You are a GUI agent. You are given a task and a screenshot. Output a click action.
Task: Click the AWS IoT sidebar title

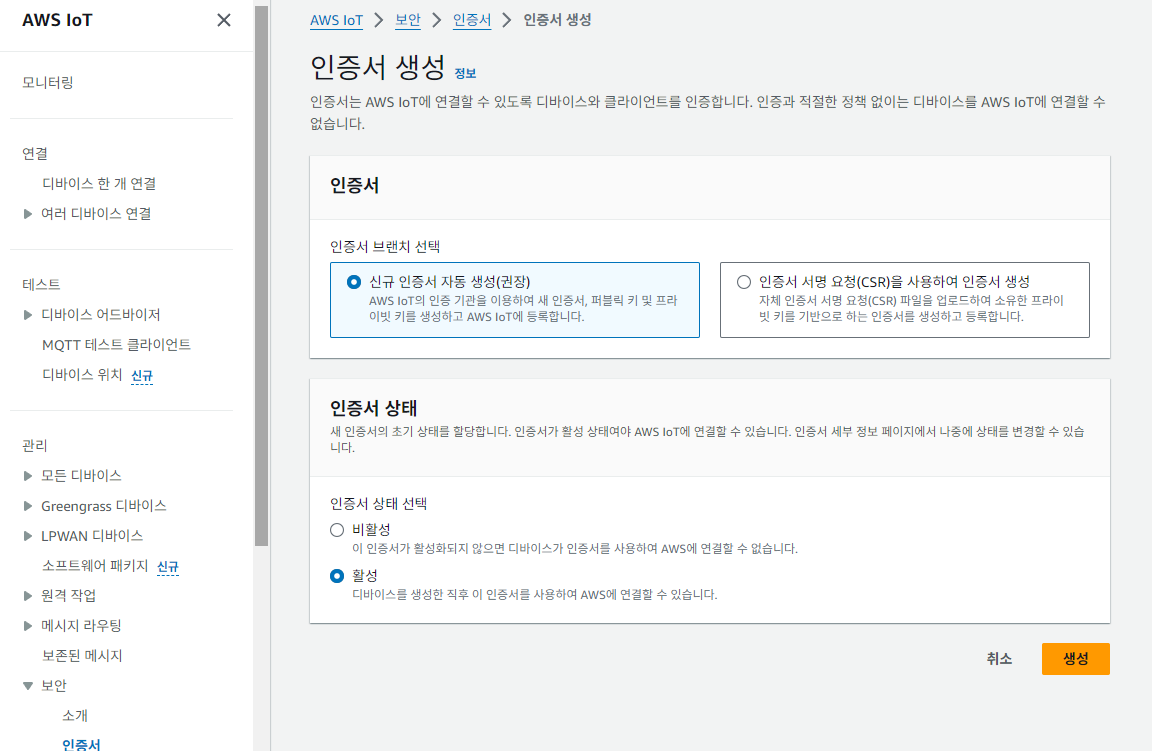click(x=57, y=21)
